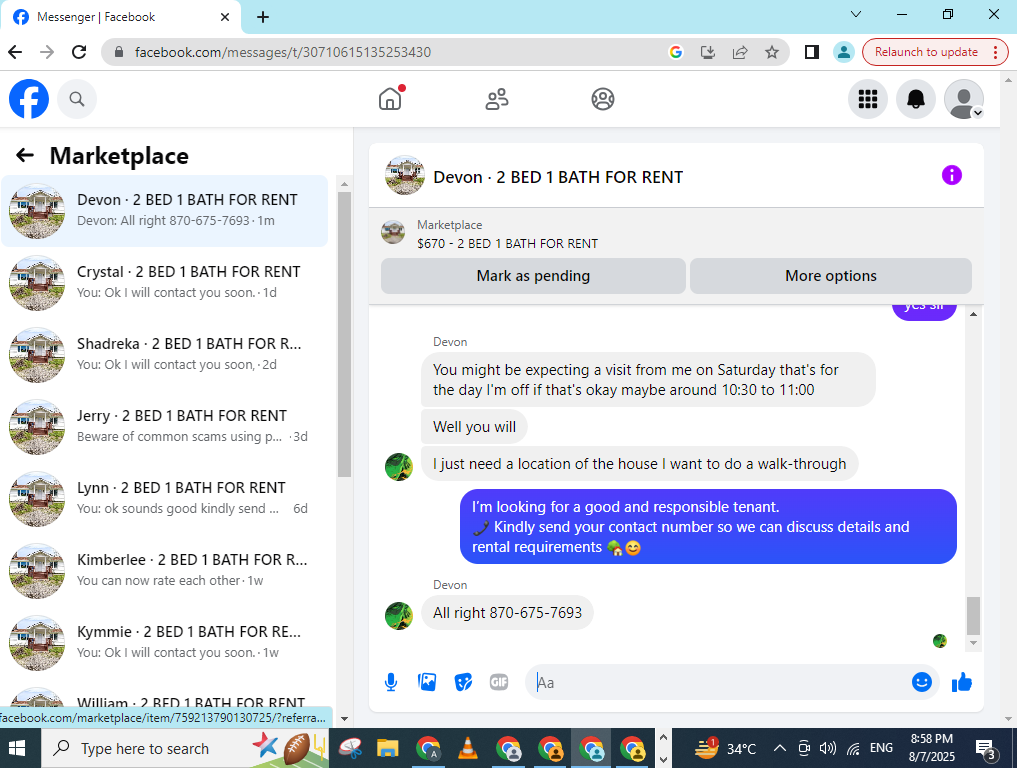
Task: Open the Facebook menu grid icon
Action: (x=868, y=99)
